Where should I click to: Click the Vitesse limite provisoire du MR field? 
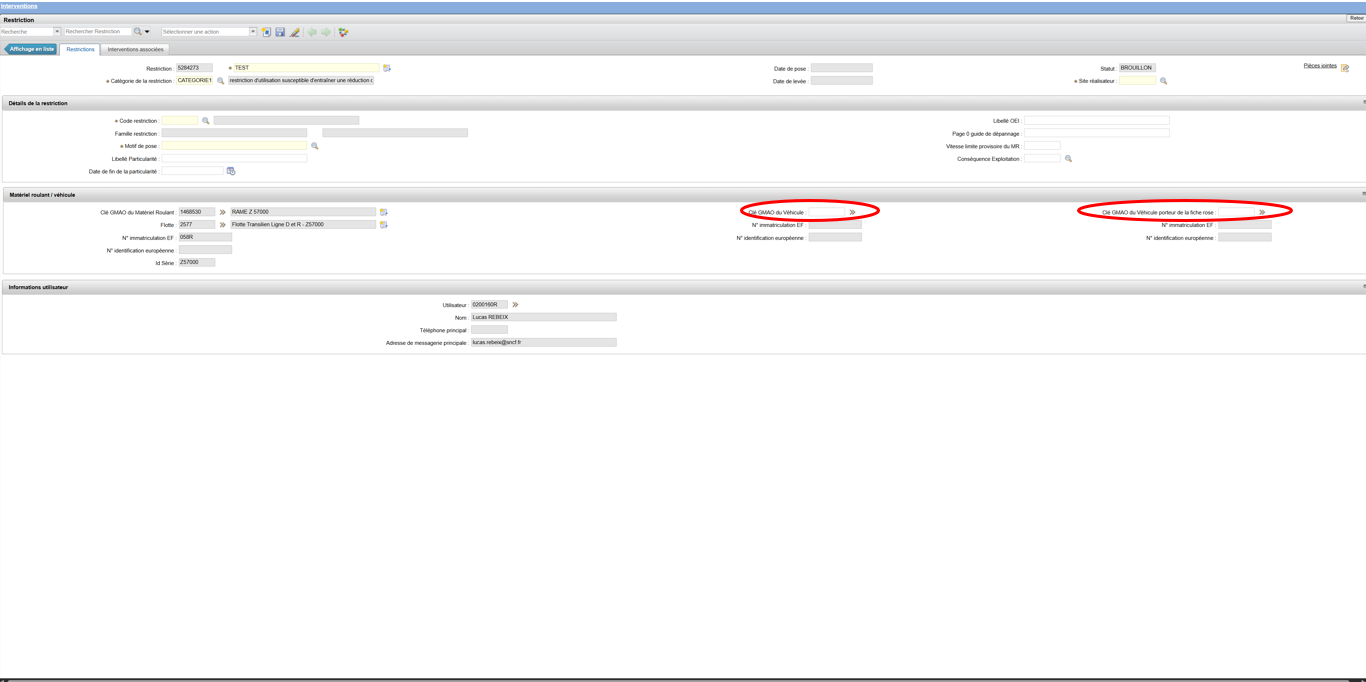point(1042,146)
